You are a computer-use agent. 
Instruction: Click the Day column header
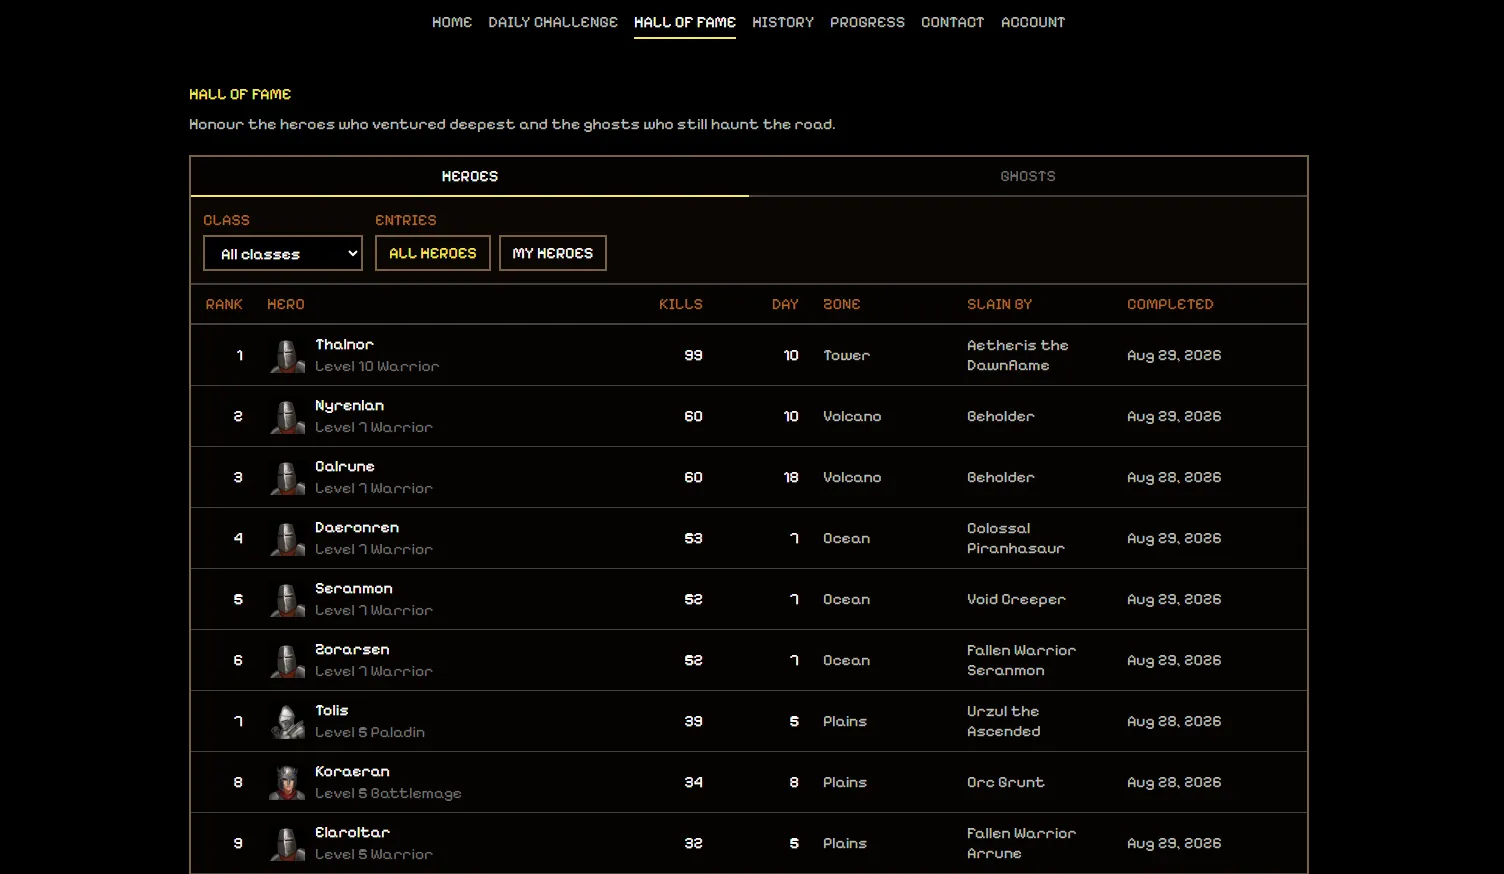pyautogui.click(x=785, y=304)
